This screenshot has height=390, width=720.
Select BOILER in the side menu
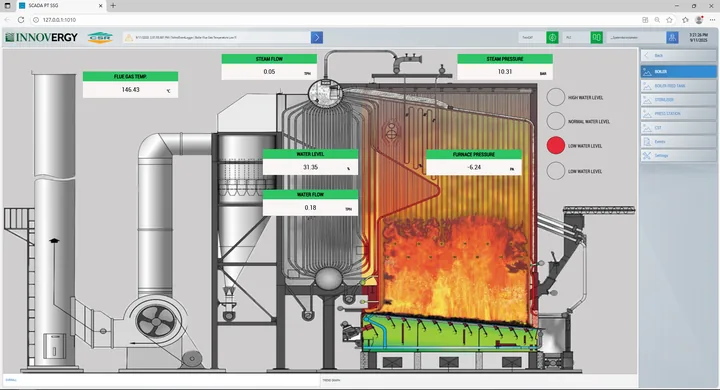[x=678, y=72]
